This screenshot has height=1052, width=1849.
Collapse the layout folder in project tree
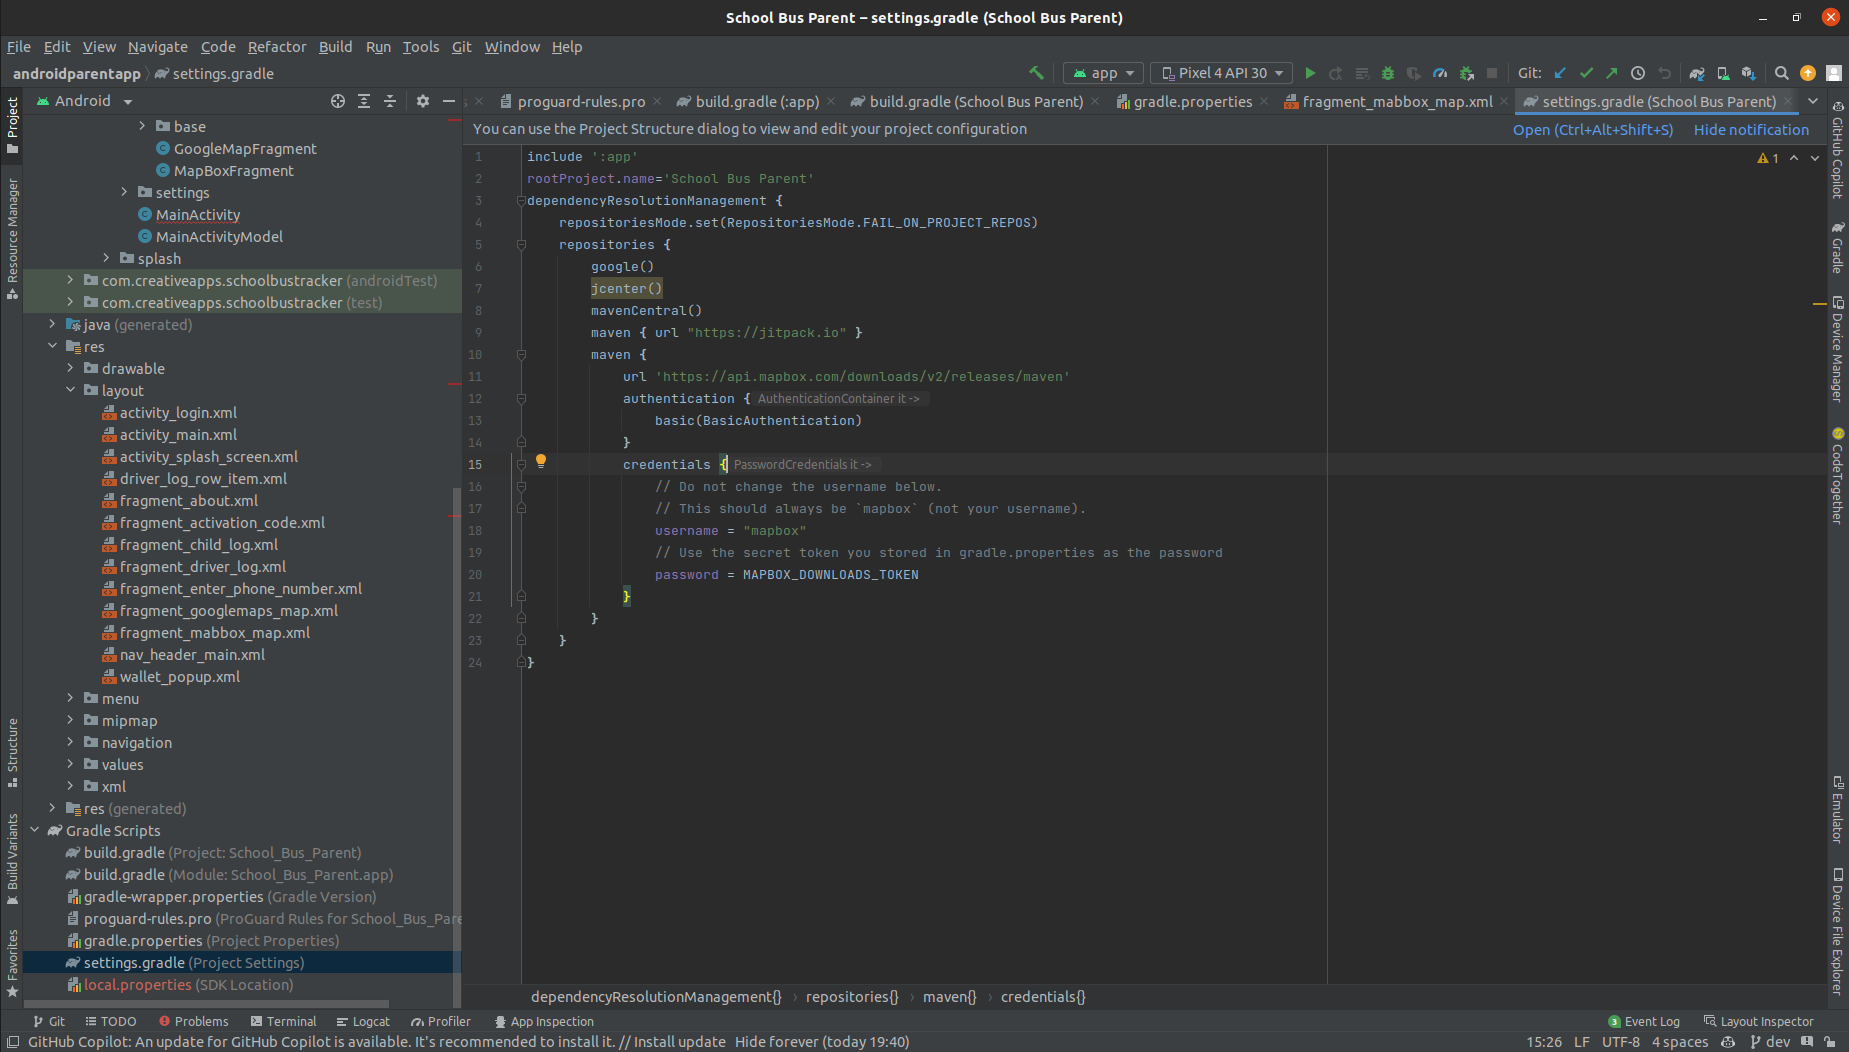[x=70, y=390]
